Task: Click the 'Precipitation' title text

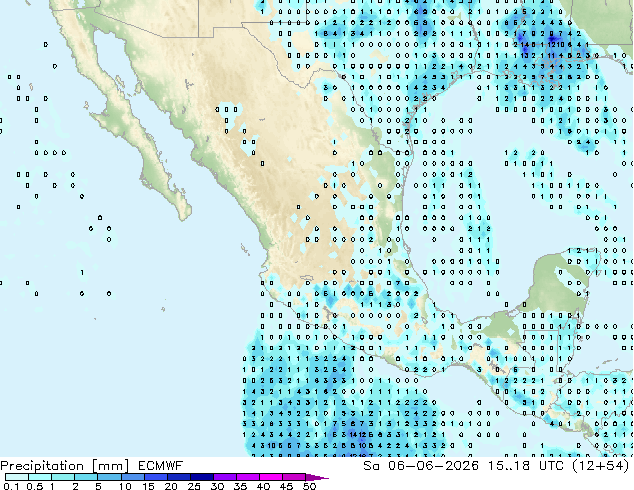Action: pos(42,466)
